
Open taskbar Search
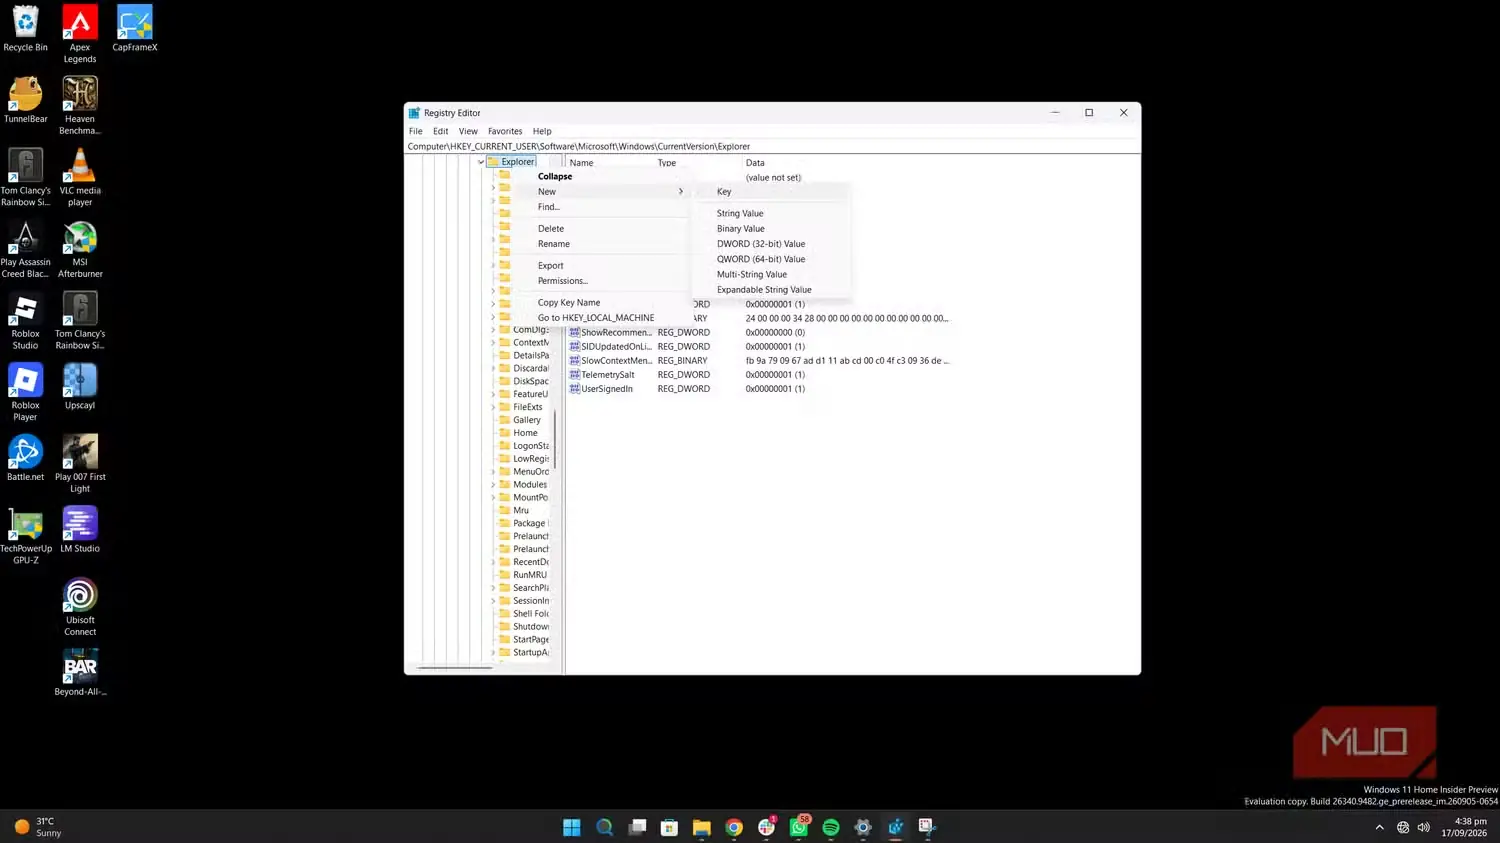[x=604, y=827]
